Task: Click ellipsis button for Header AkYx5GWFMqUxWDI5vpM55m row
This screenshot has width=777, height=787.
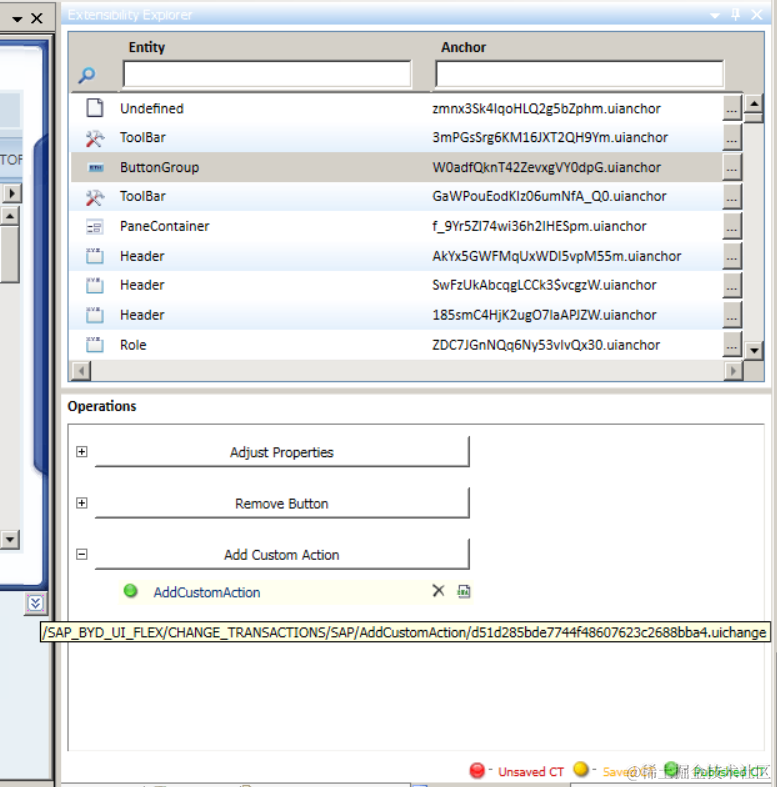Action: click(x=732, y=256)
